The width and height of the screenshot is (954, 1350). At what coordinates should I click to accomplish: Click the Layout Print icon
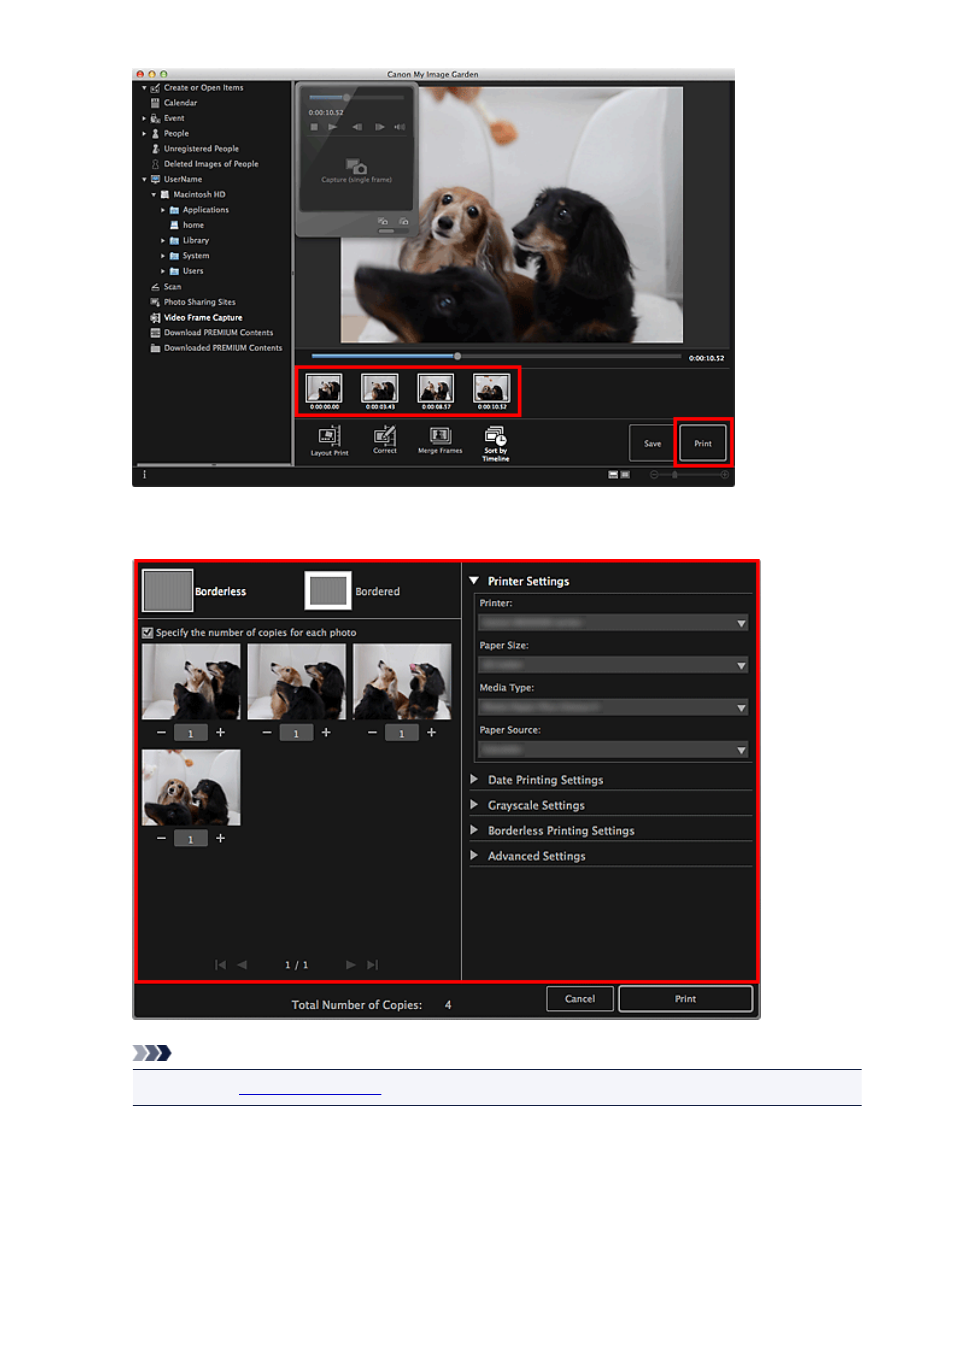point(329,436)
